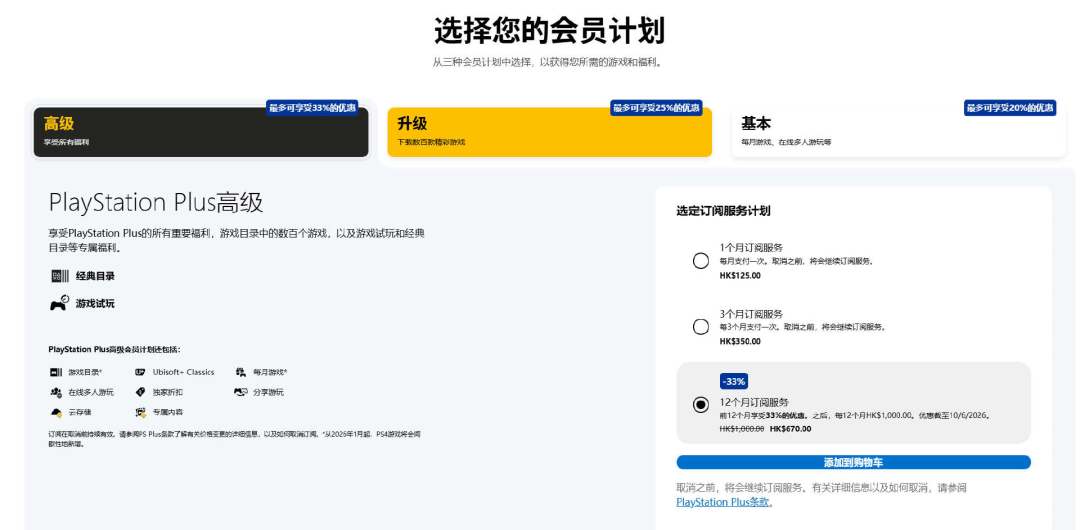Click the 下载数百款精彩游戏 subtitle on 升级 tab
The image size is (1080, 530).
431,143
